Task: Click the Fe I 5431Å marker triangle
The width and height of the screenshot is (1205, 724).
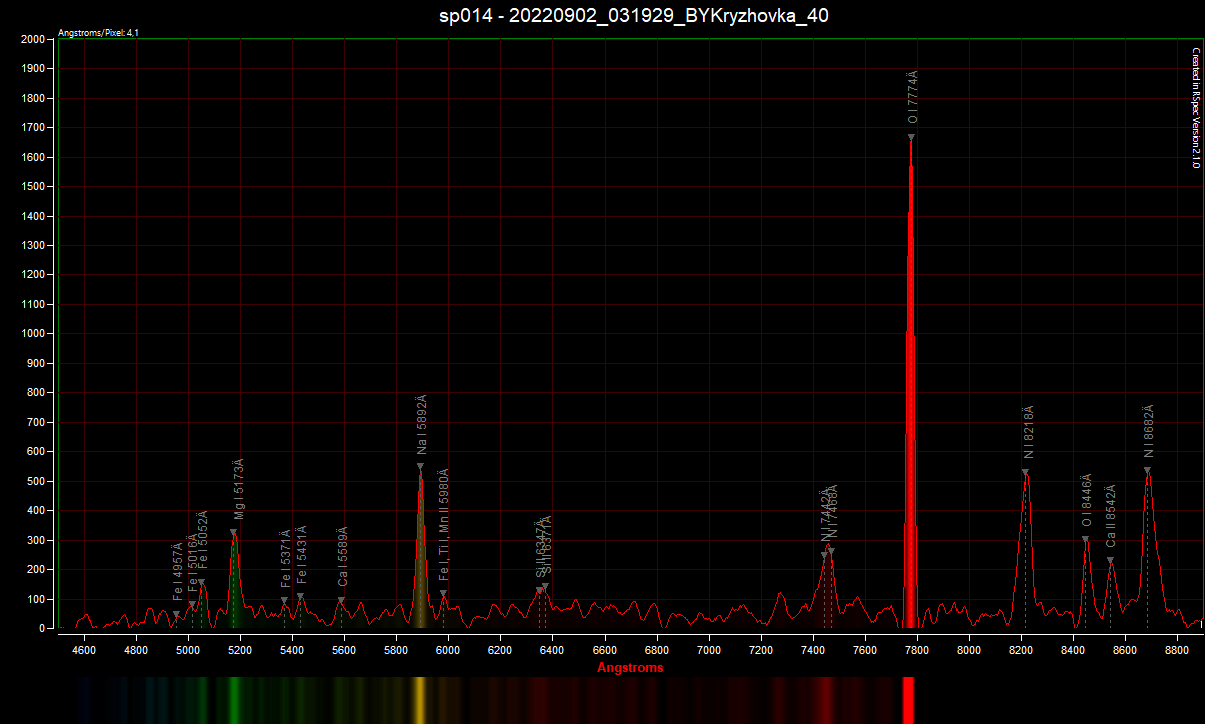Action: [x=300, y=597]
